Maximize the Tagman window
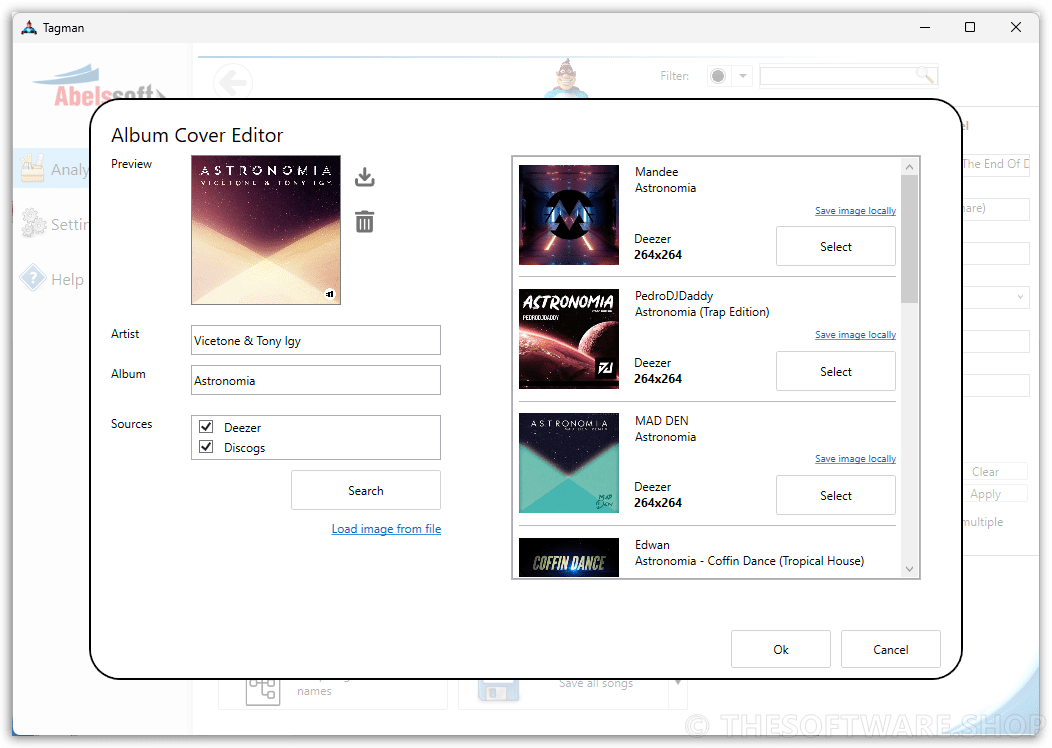The width and height of the screenshot is (1052, 748). click(x=969, y=27)
